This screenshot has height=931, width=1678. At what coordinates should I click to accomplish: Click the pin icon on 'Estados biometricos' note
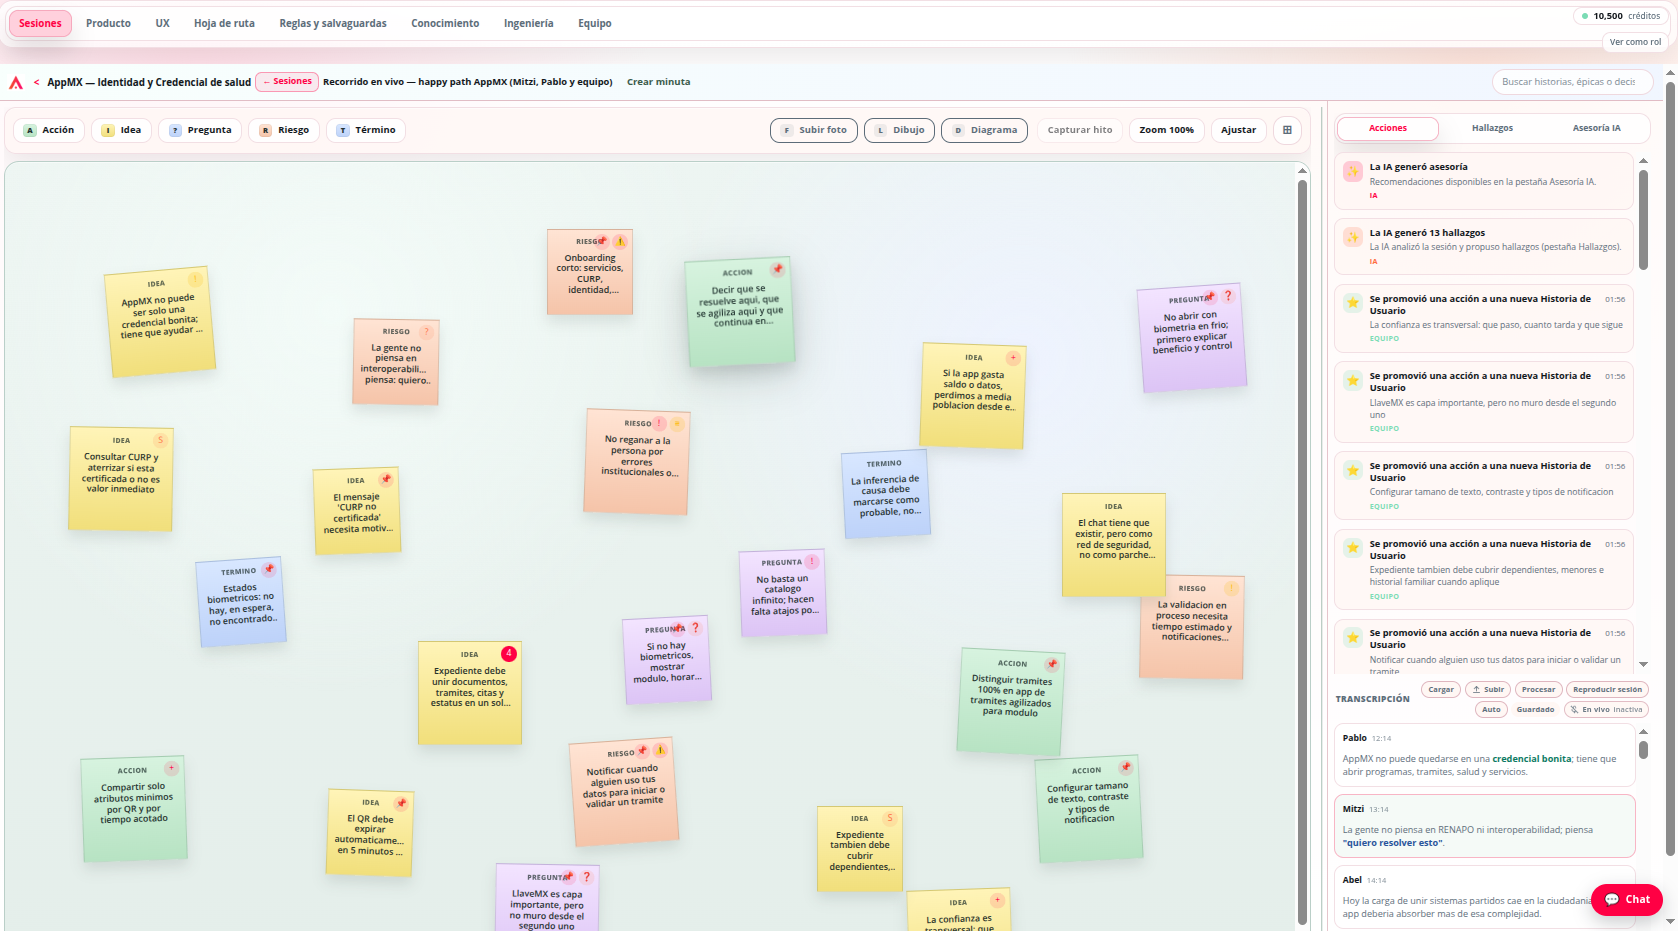click(269, 569)
